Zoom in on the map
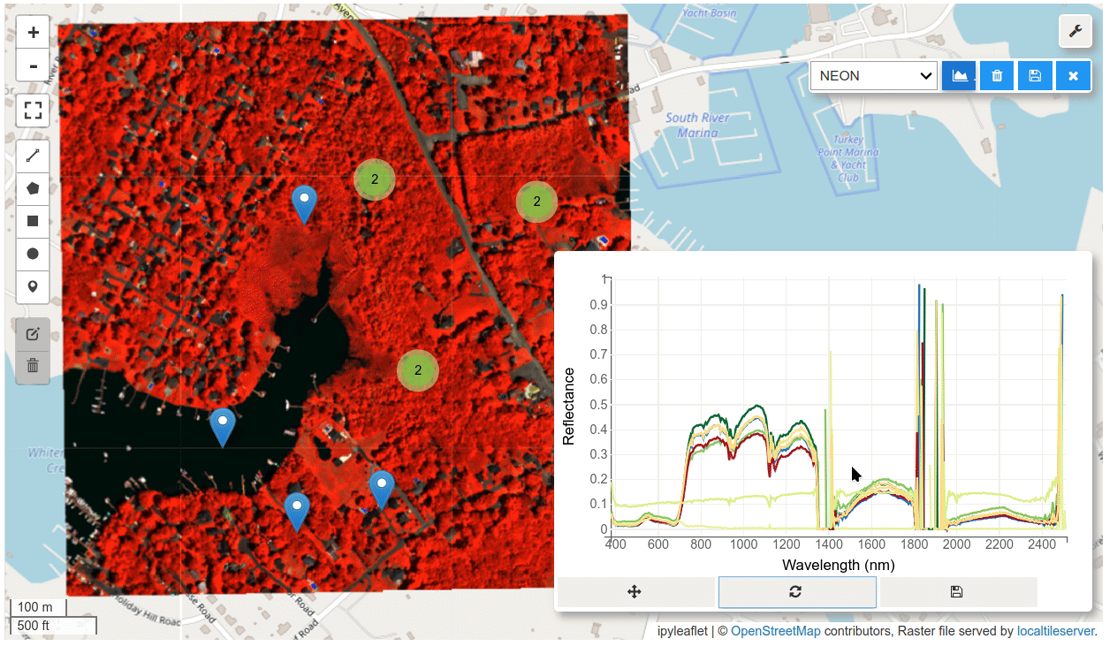Viewport: 1110px width, 647px height. (x=33, y=32)
